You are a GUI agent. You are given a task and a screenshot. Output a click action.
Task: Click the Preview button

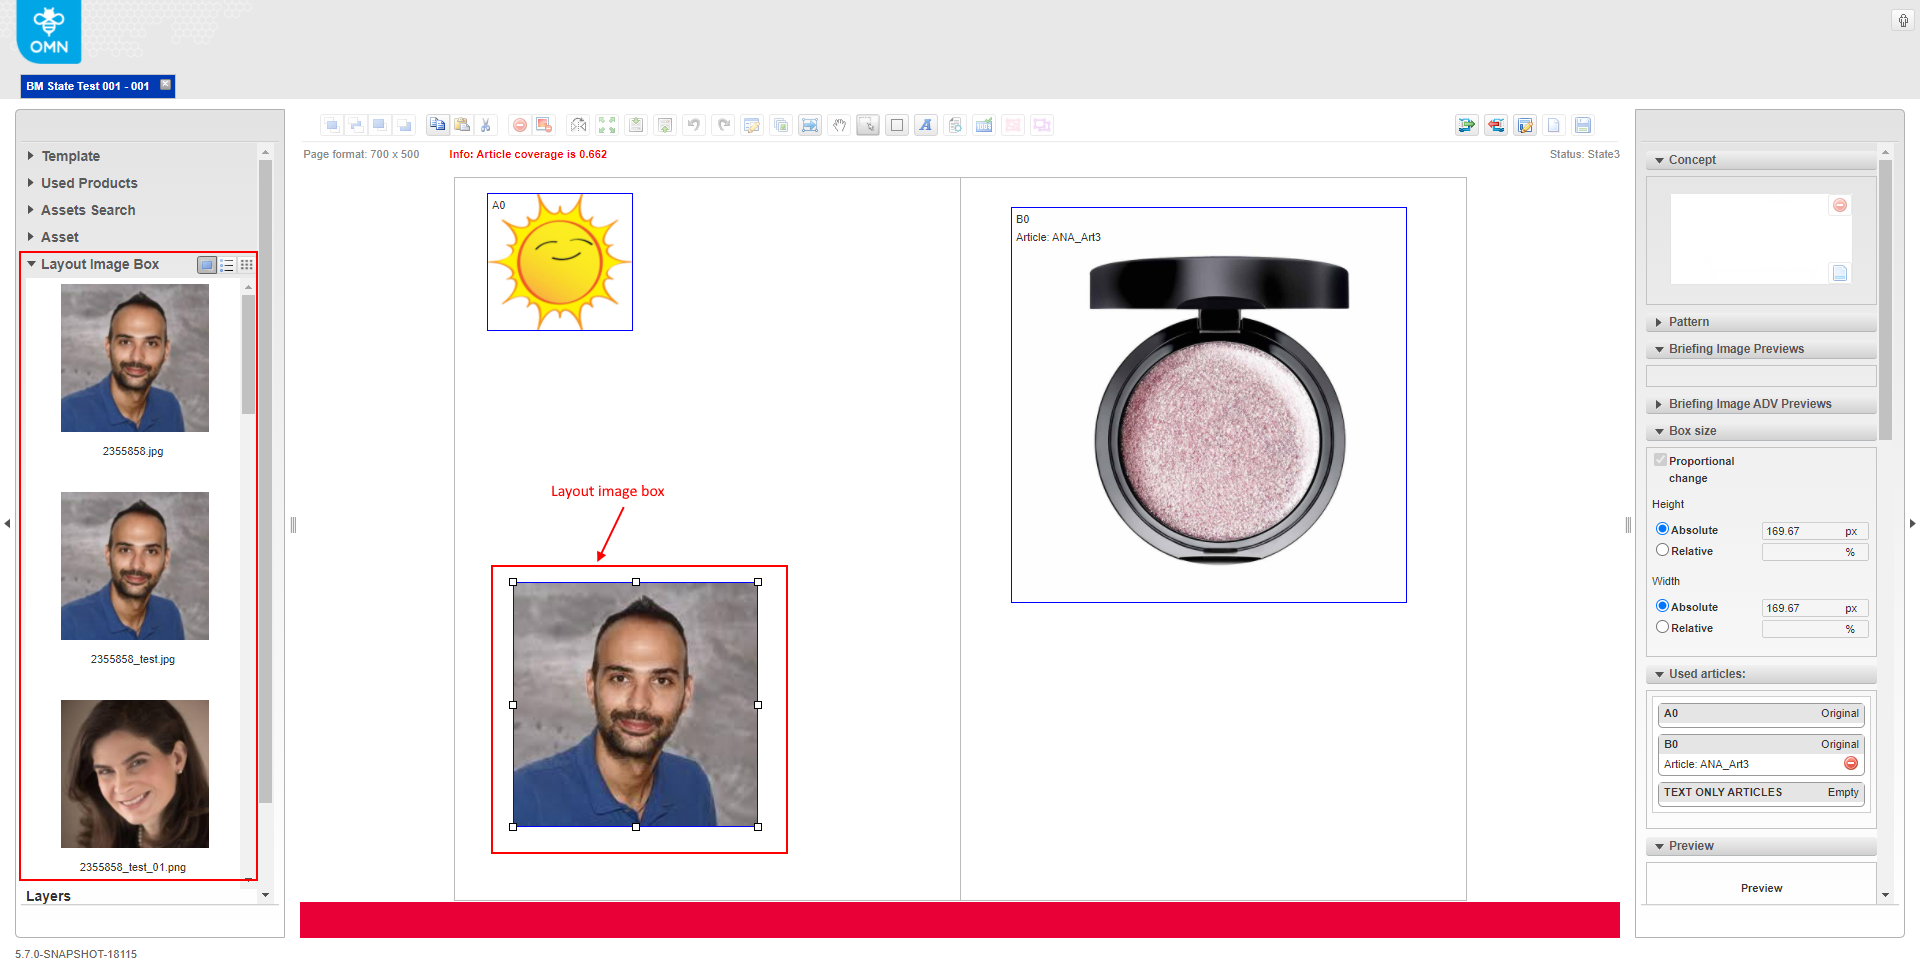click(x=1761, y=888)
